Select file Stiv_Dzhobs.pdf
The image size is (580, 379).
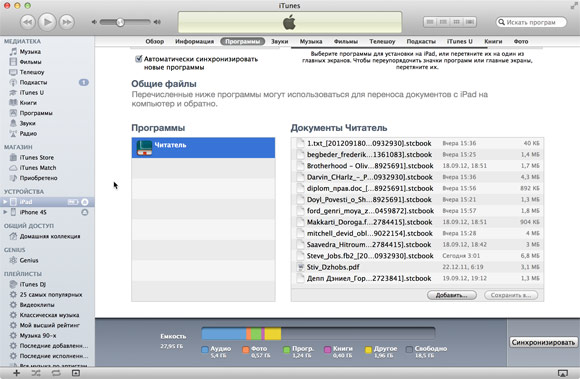tap(417, 267)
